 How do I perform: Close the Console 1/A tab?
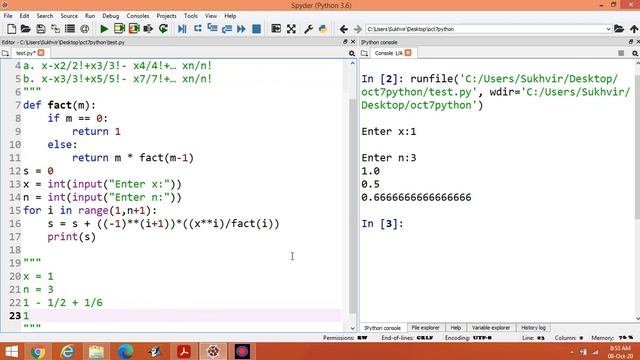pyautogui.click(x=408, y=53)
